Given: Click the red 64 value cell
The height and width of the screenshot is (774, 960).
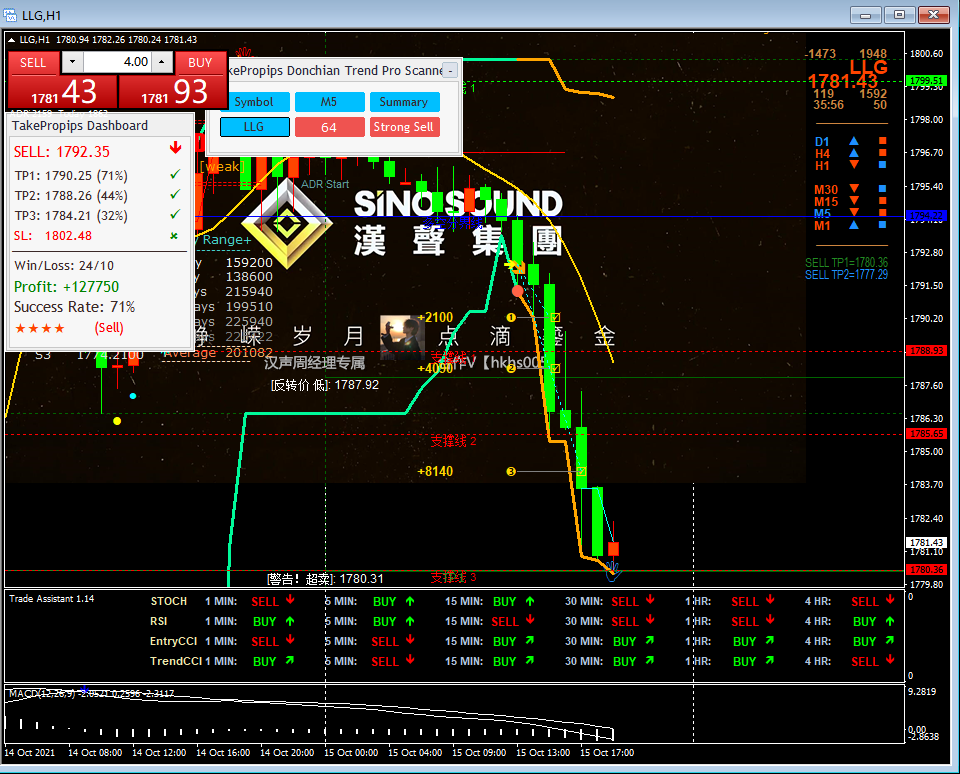Looking at the screenshot, I should [x=329, y=127].
